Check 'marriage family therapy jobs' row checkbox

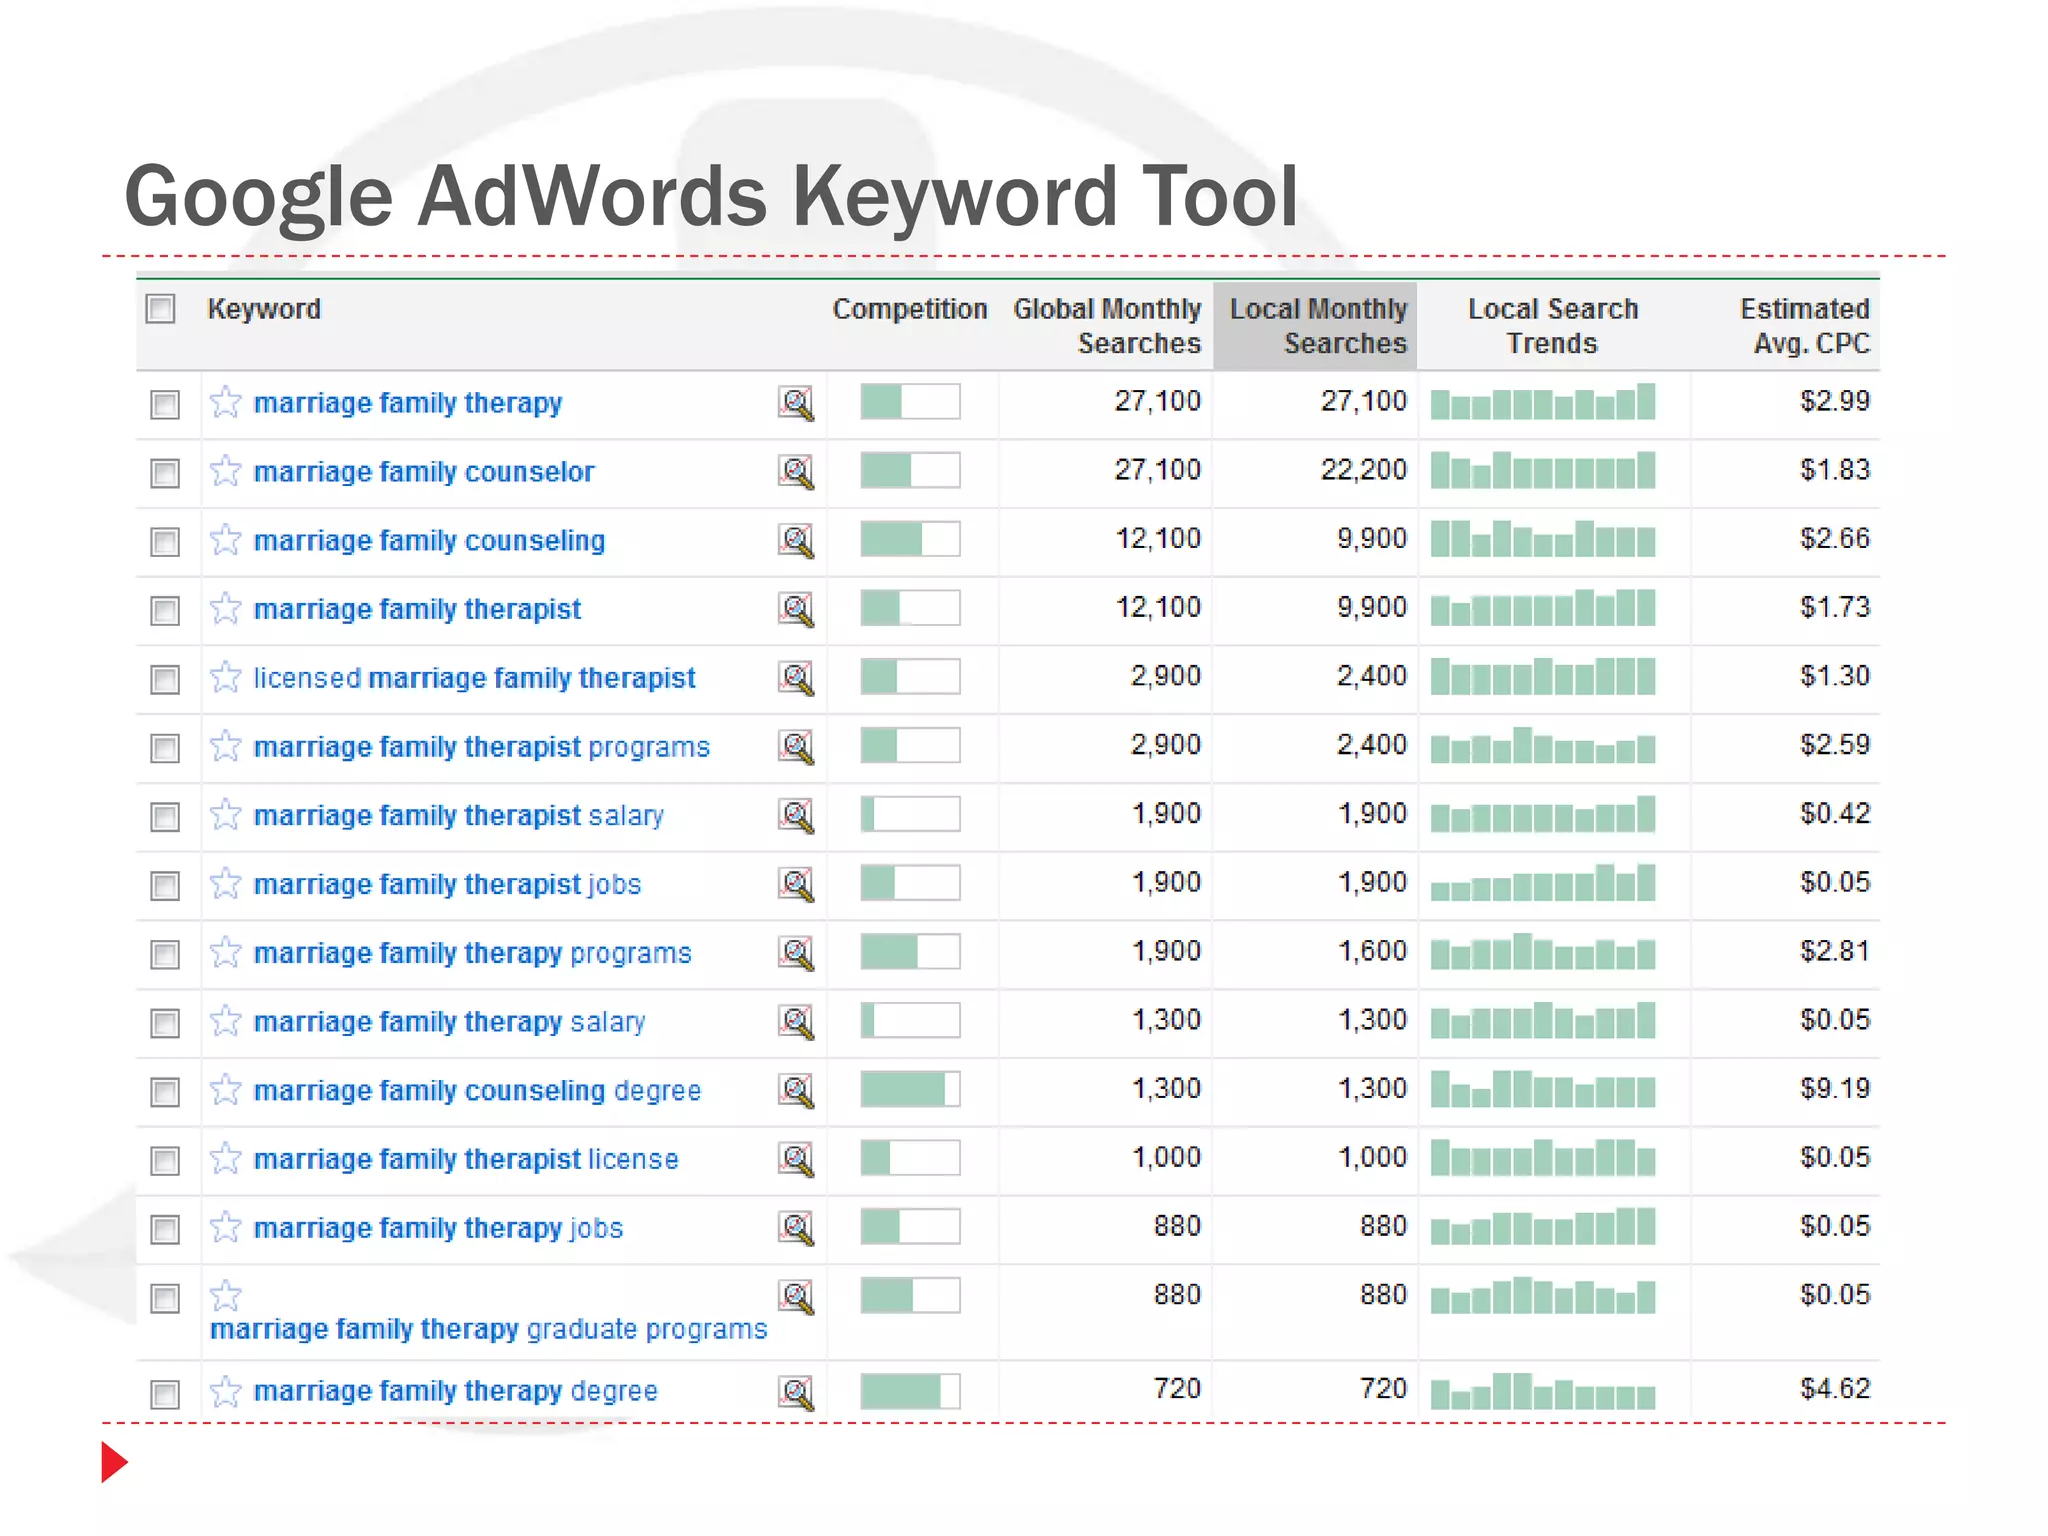point(165,1229)
